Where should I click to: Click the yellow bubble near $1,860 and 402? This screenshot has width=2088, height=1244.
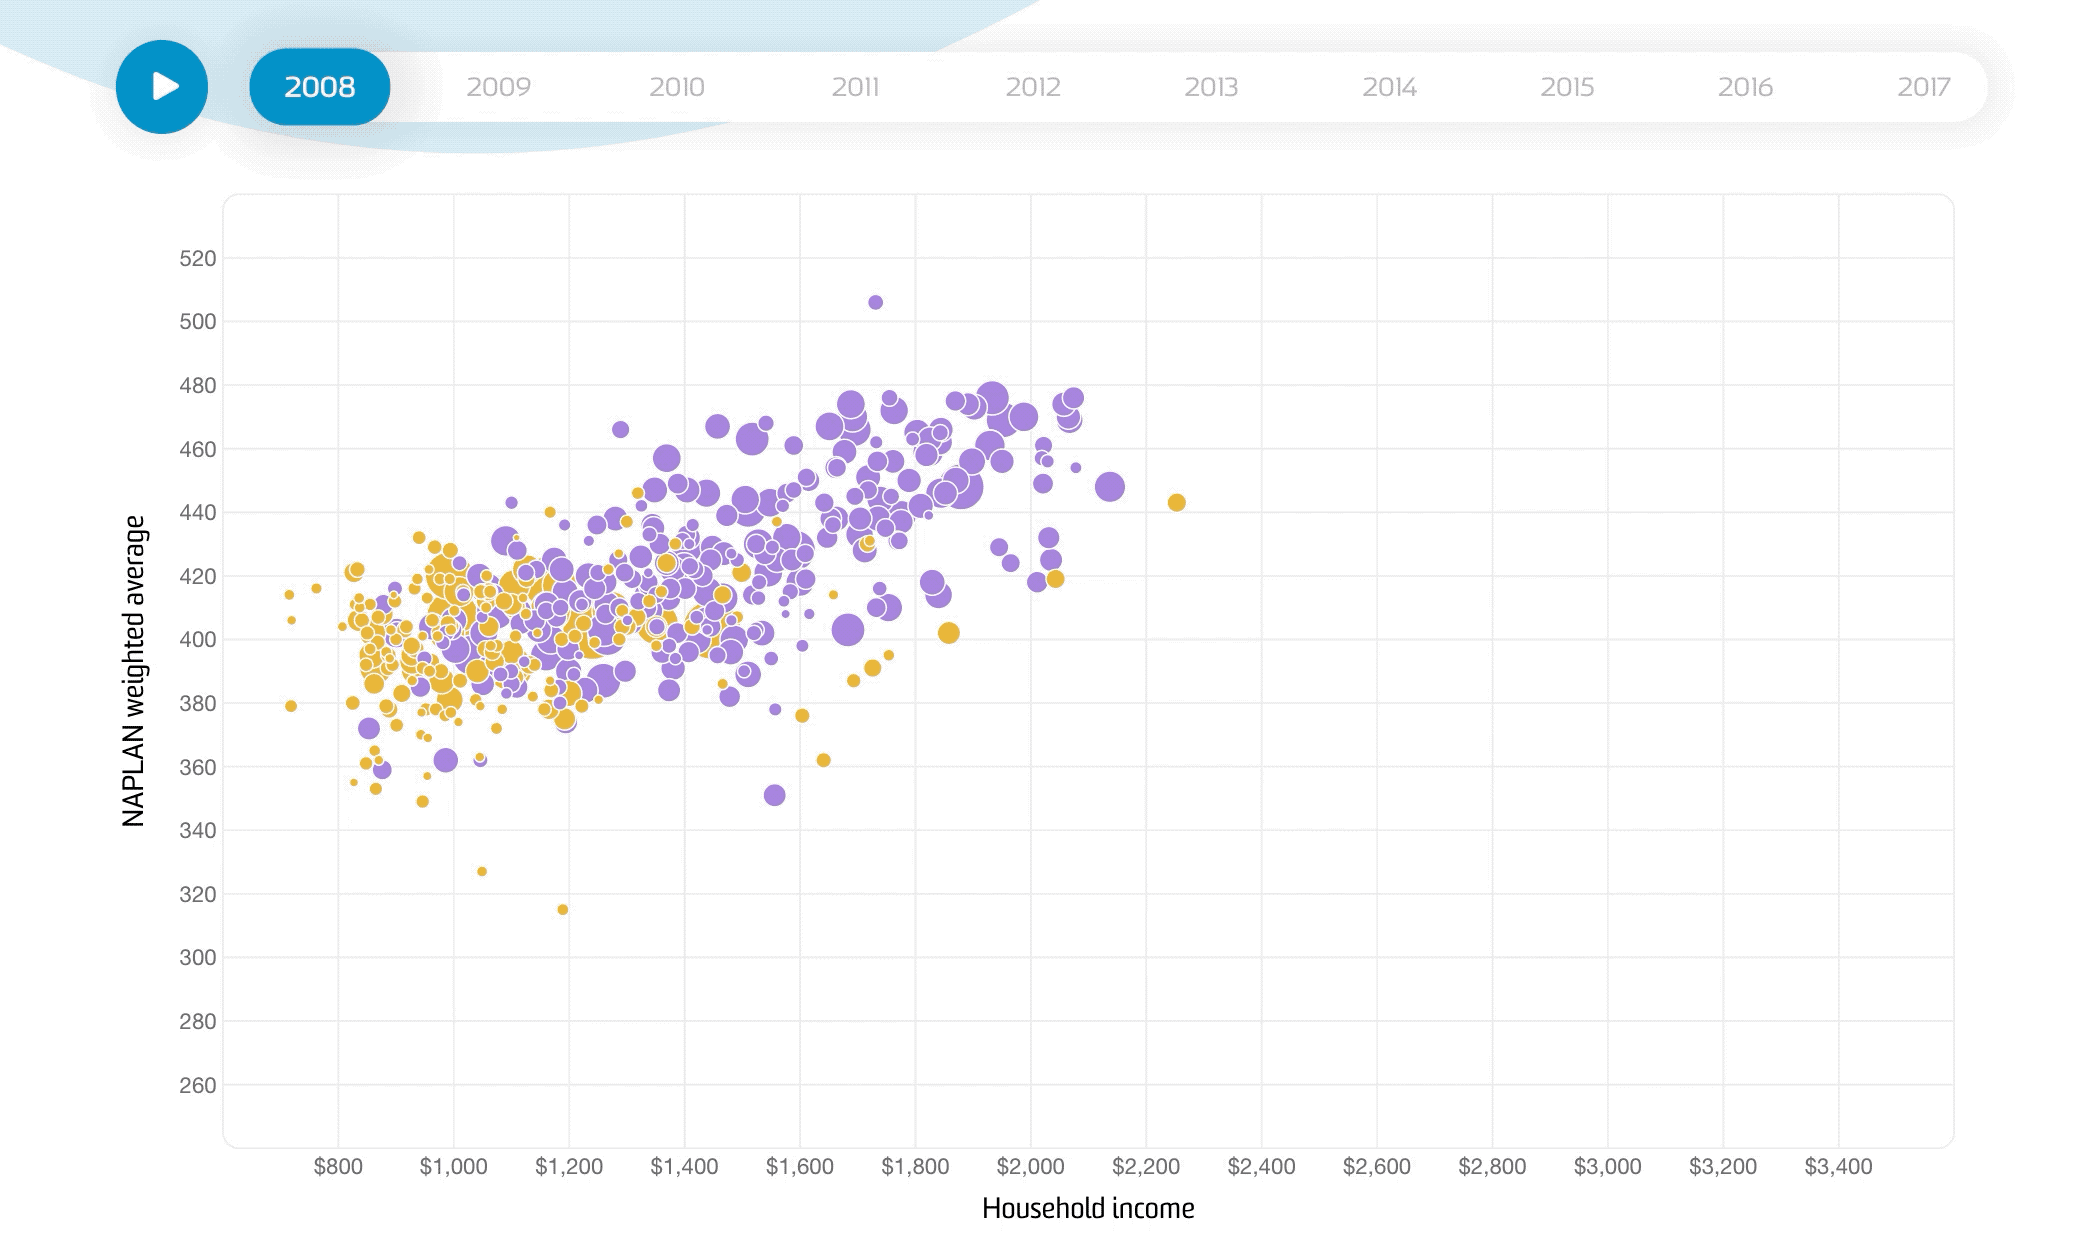pos(949,633)
